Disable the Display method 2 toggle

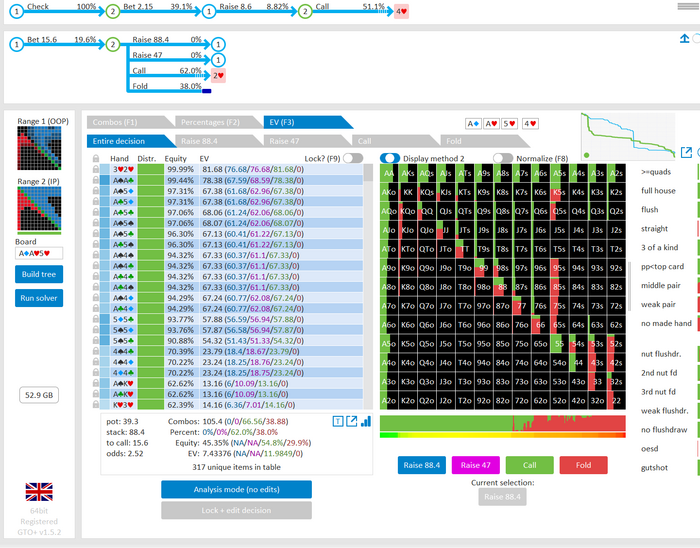(390, 158)
